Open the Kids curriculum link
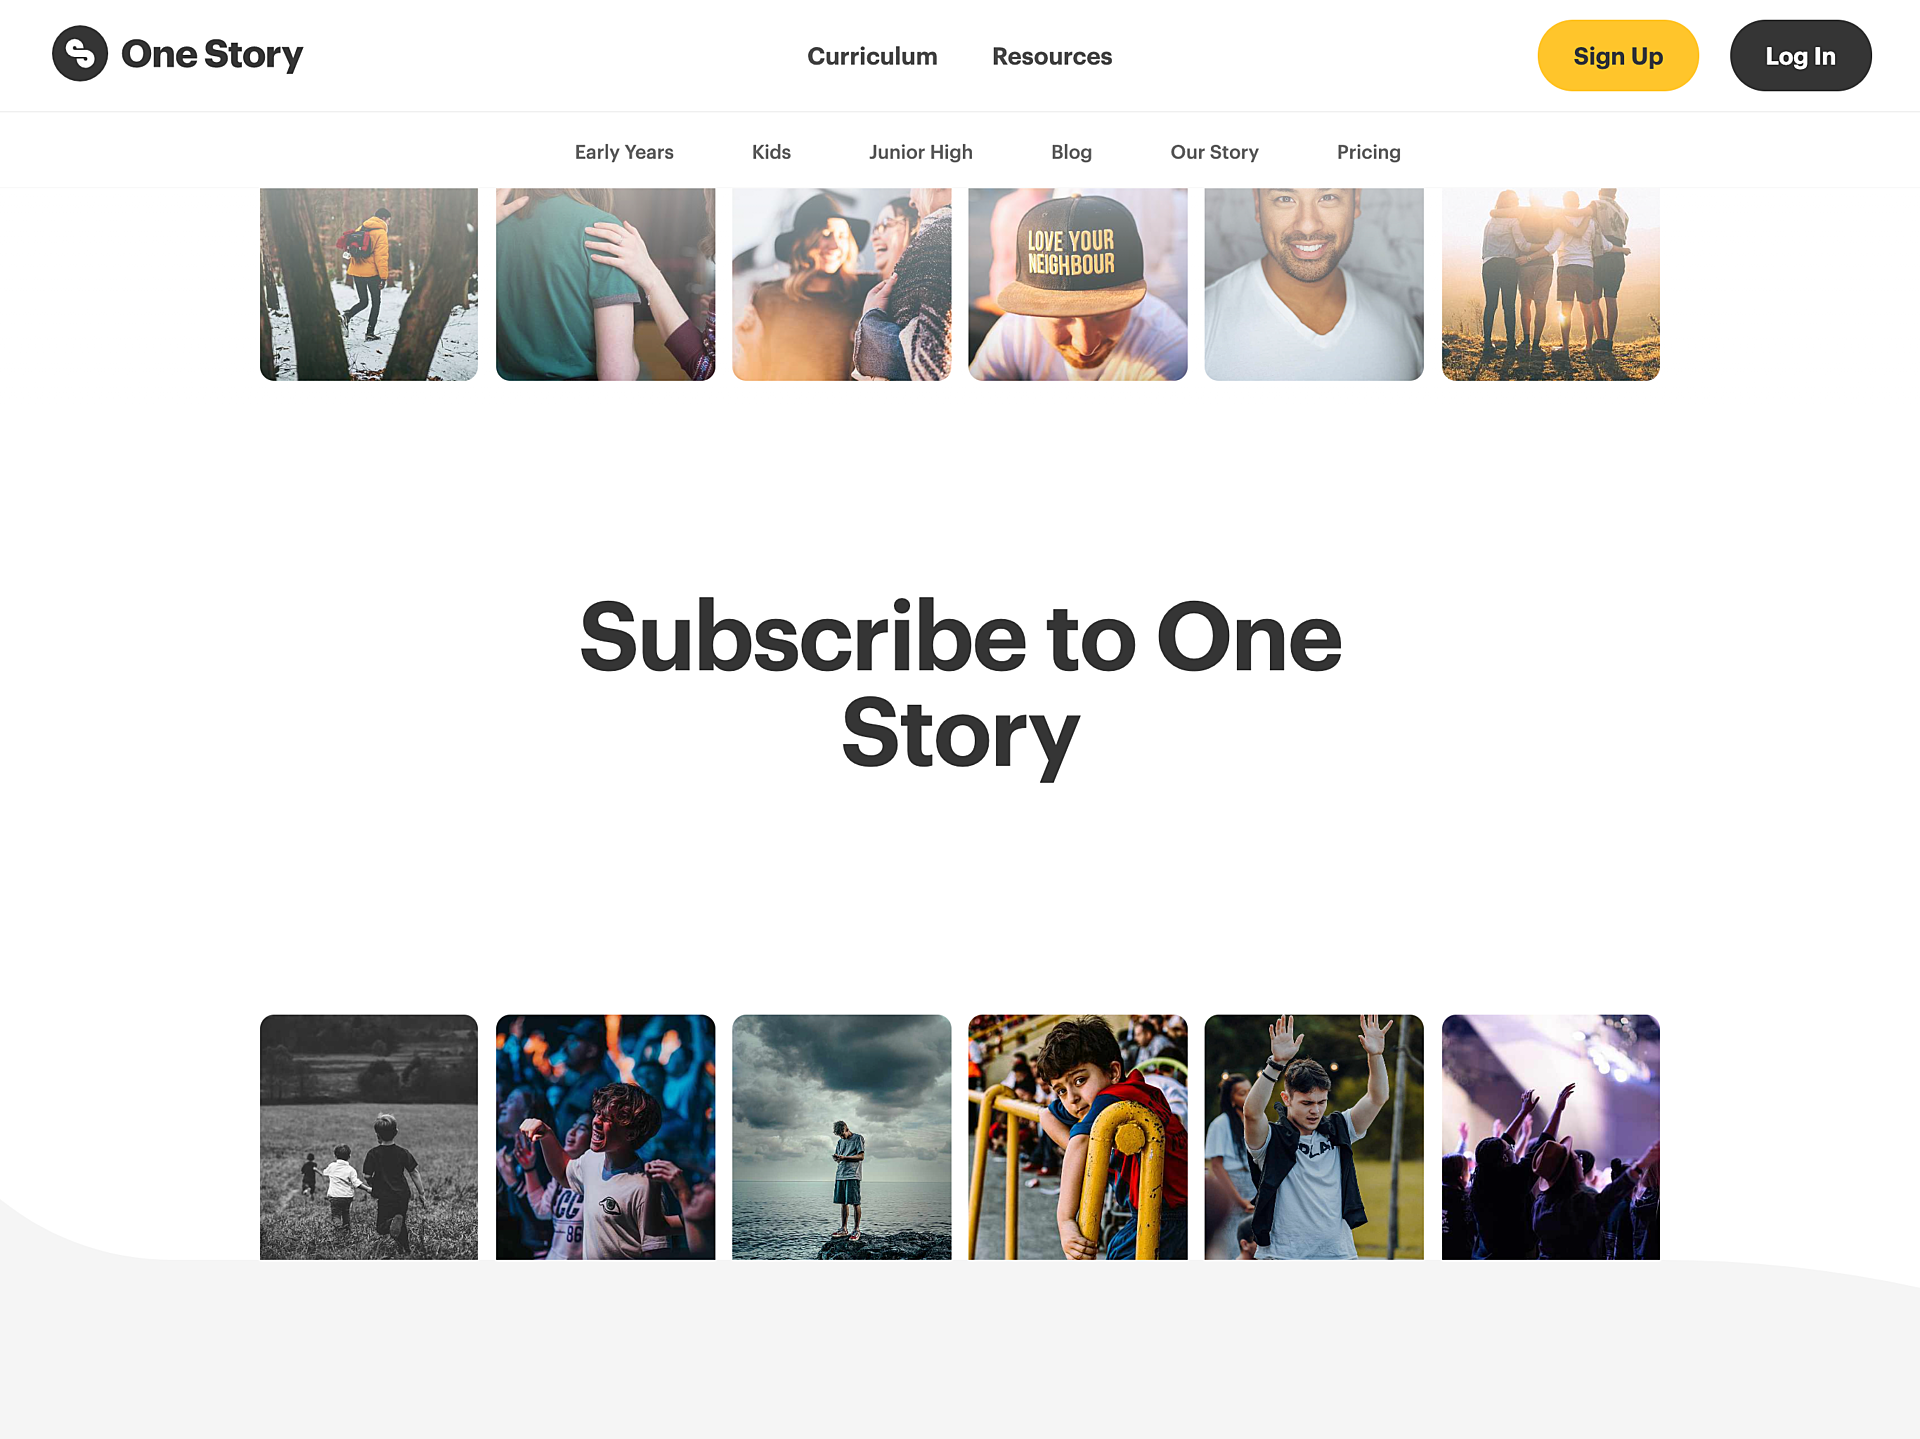This screenshot has height=1439, width=1920. (x=771, y=152)
